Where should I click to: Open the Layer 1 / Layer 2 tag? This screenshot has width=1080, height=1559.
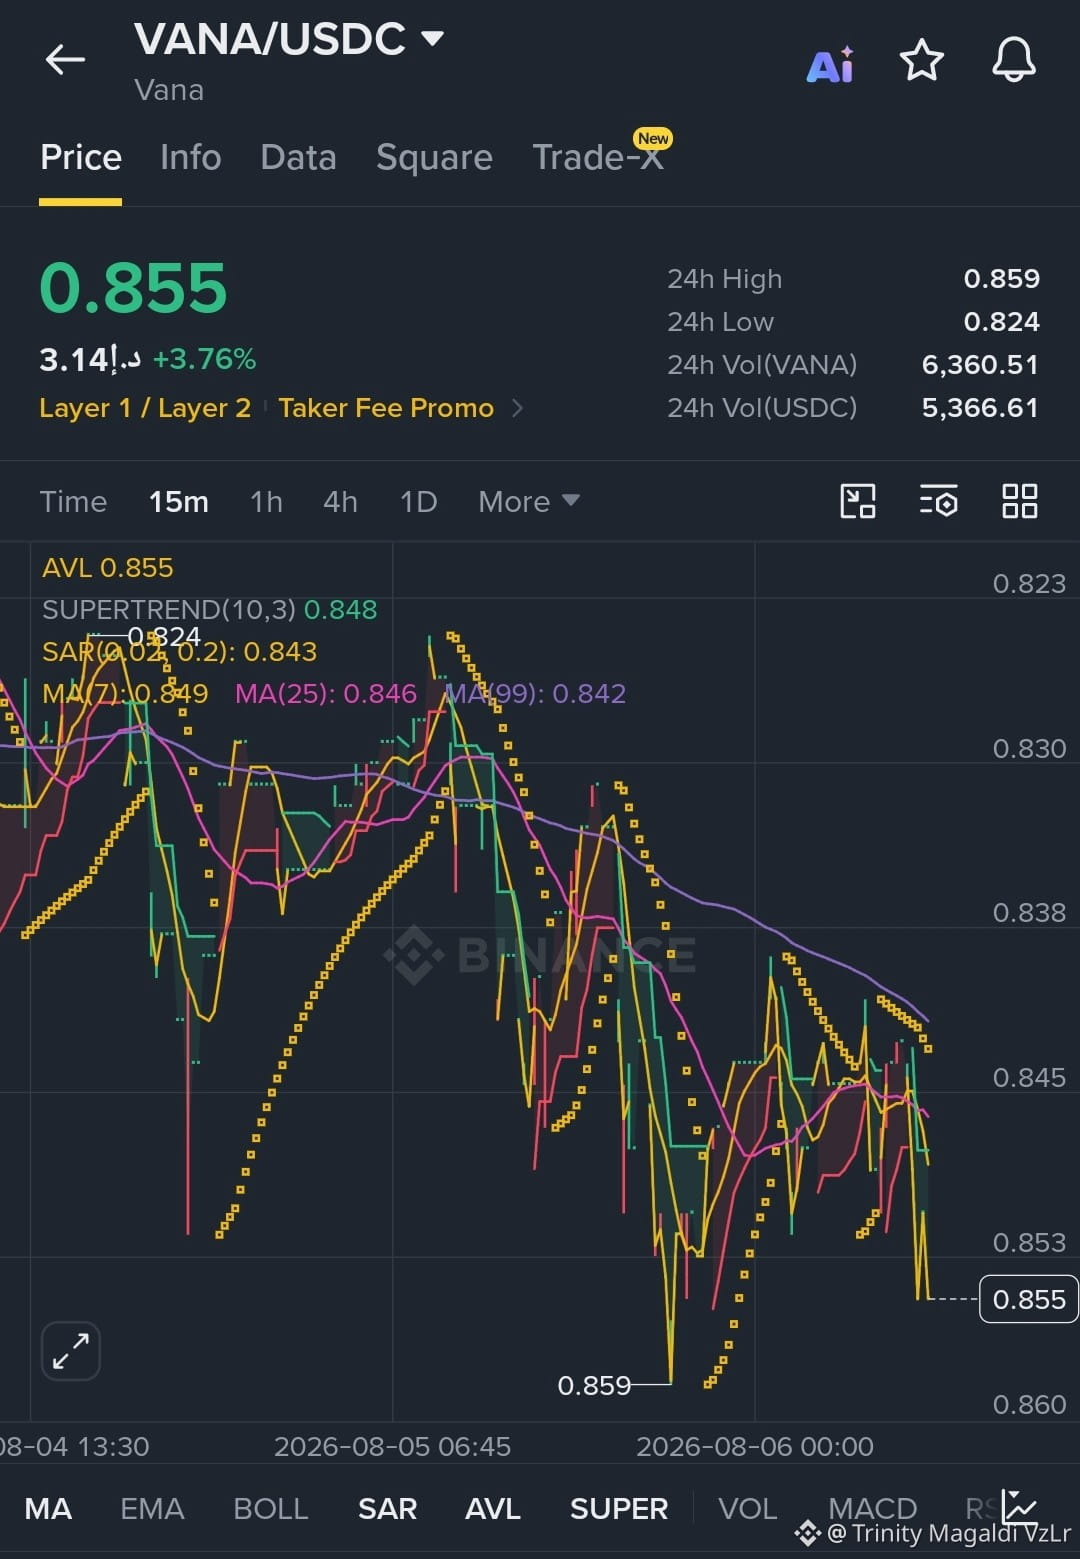click(x=145, y=408)
